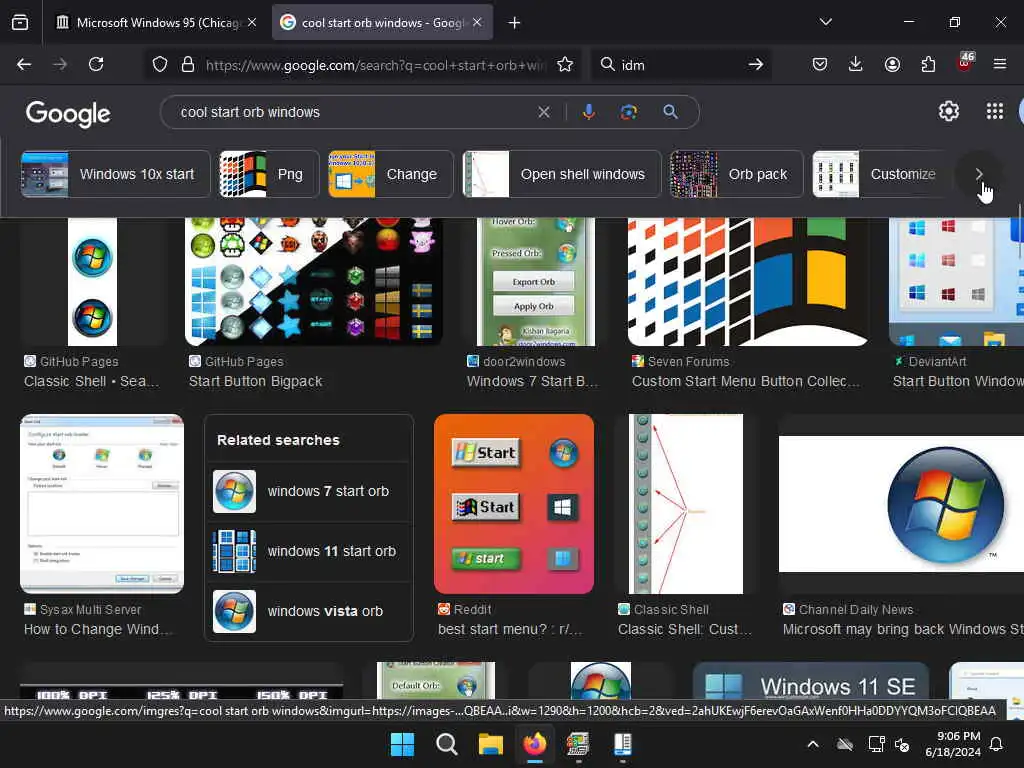Open Google Lens image search
This screenshot has width=1024, height=768.
[628, 112]
